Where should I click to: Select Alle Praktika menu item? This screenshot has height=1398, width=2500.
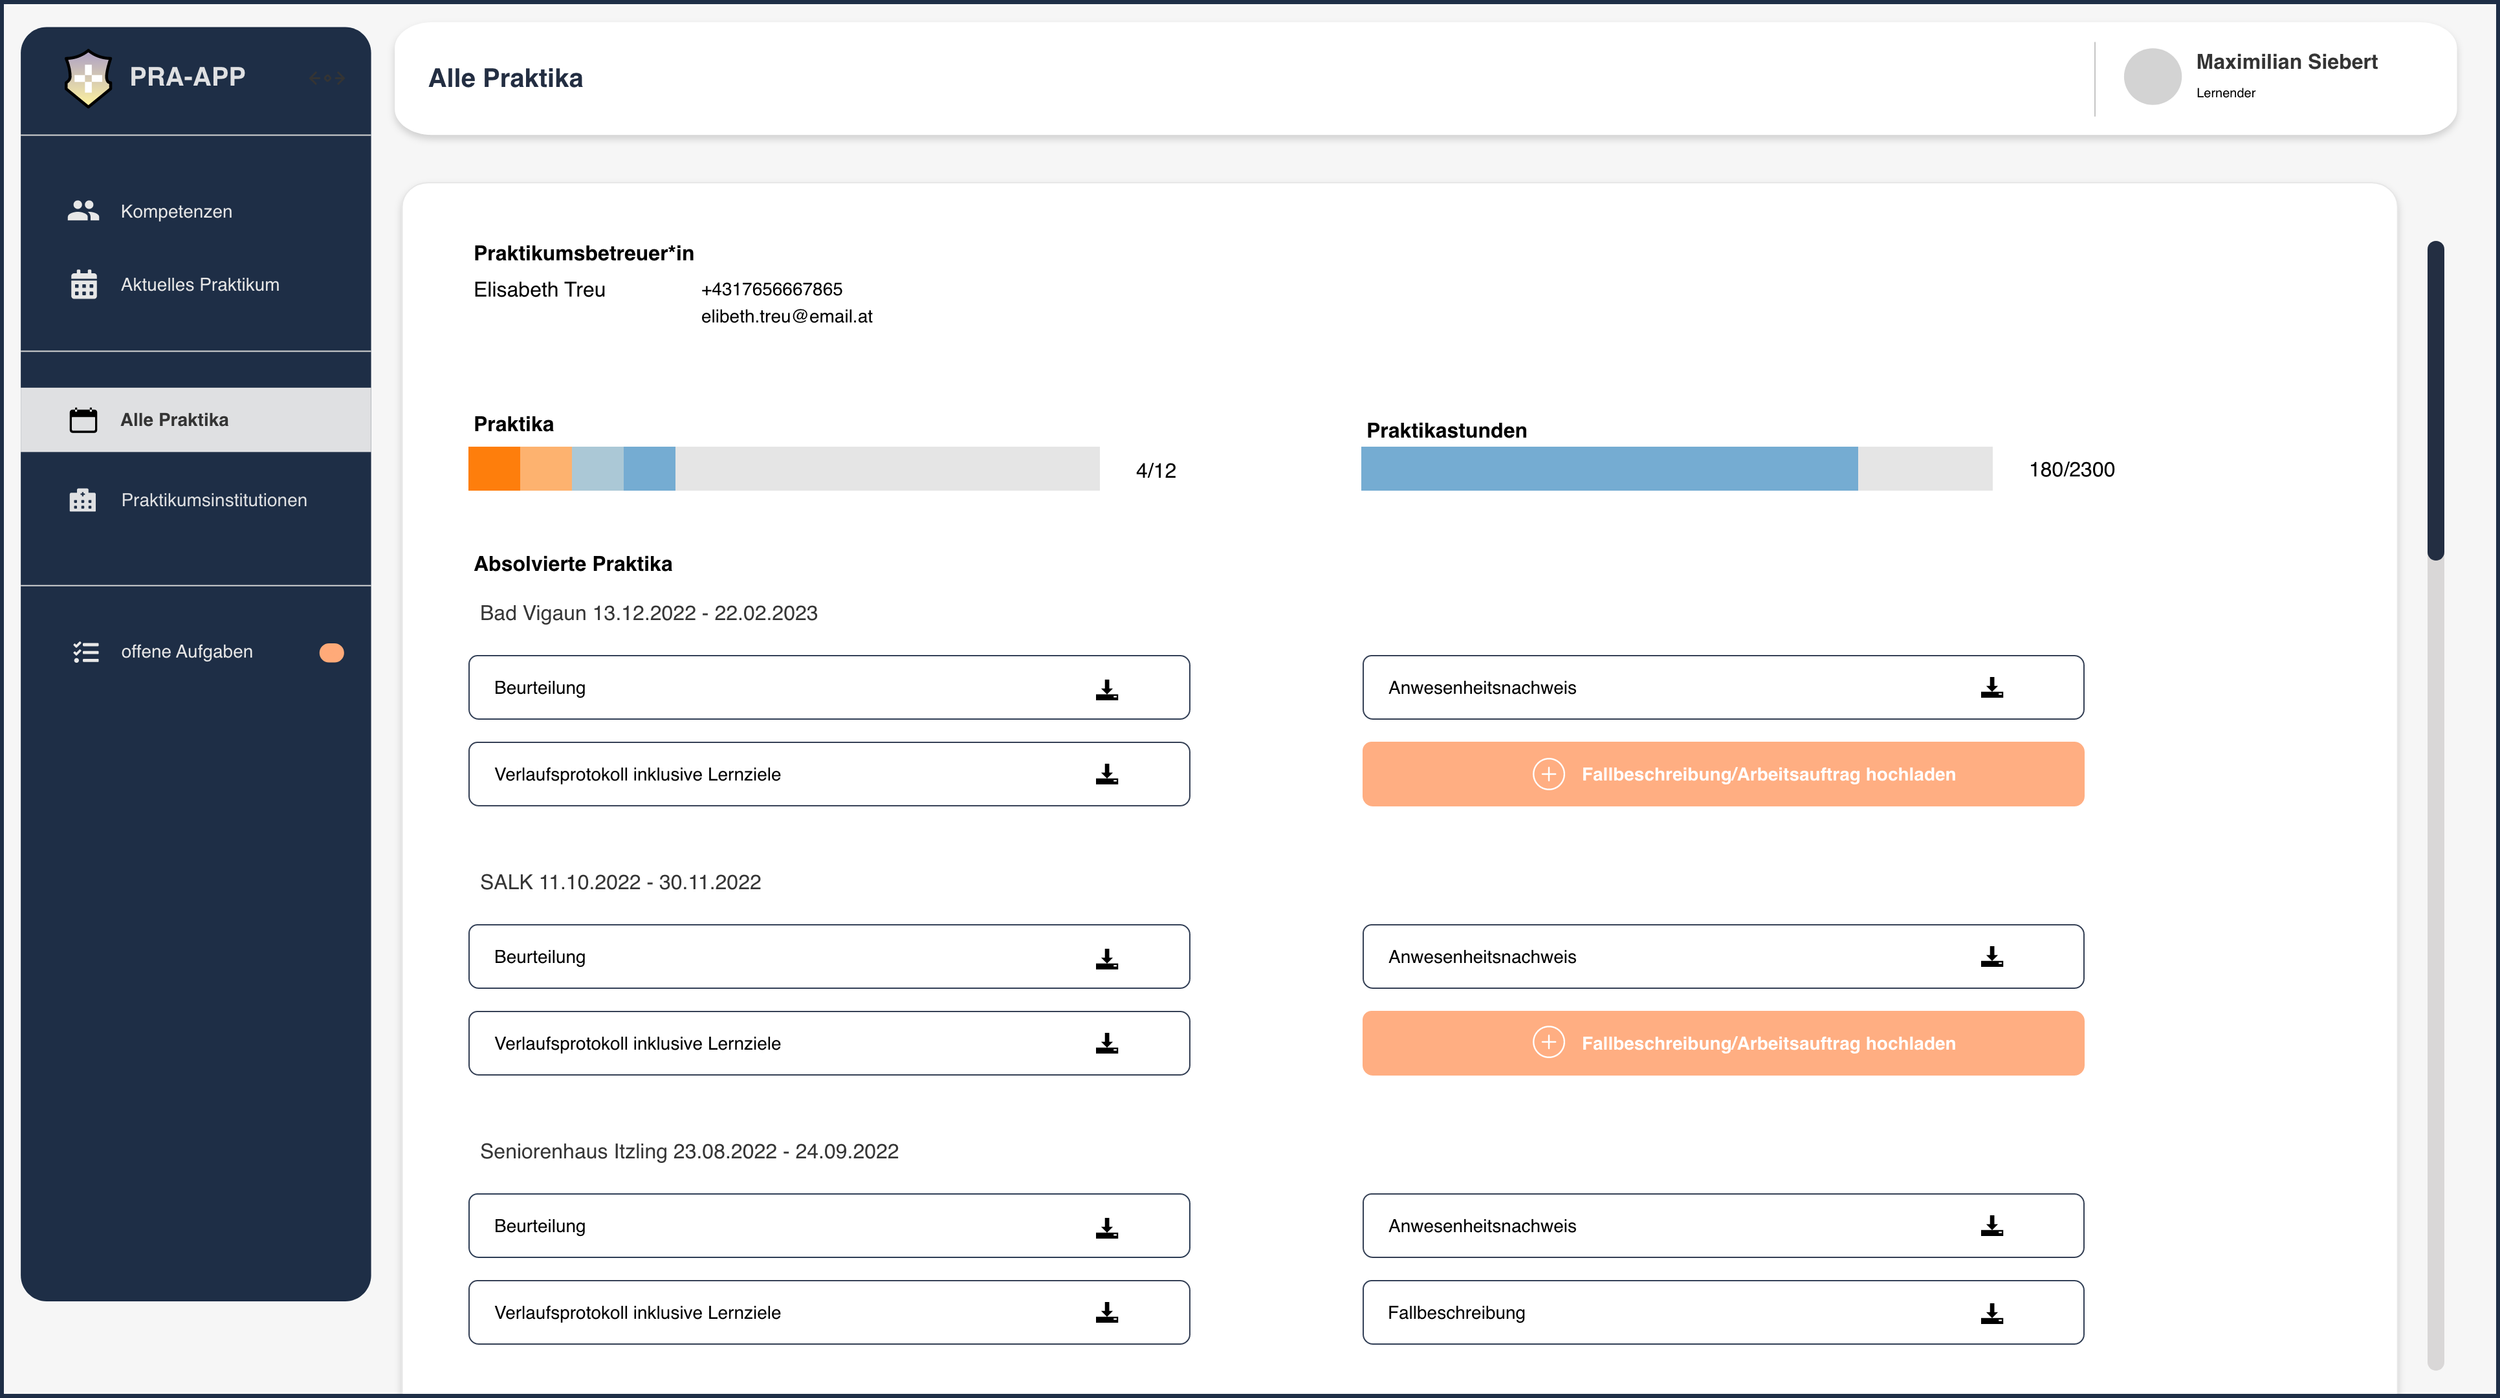click(196, 420)
